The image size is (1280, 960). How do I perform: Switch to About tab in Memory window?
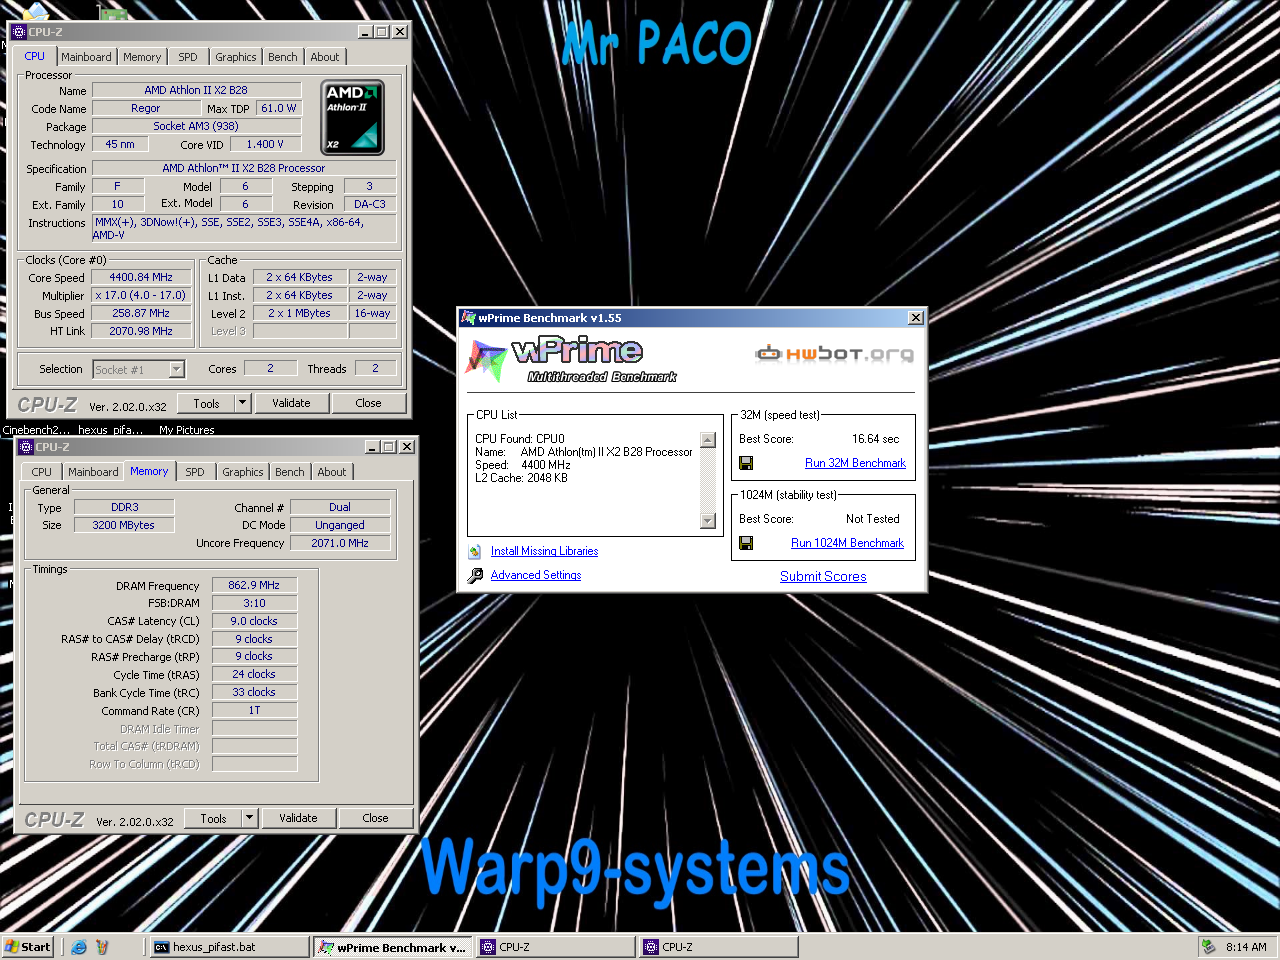(x=332, y=472)
